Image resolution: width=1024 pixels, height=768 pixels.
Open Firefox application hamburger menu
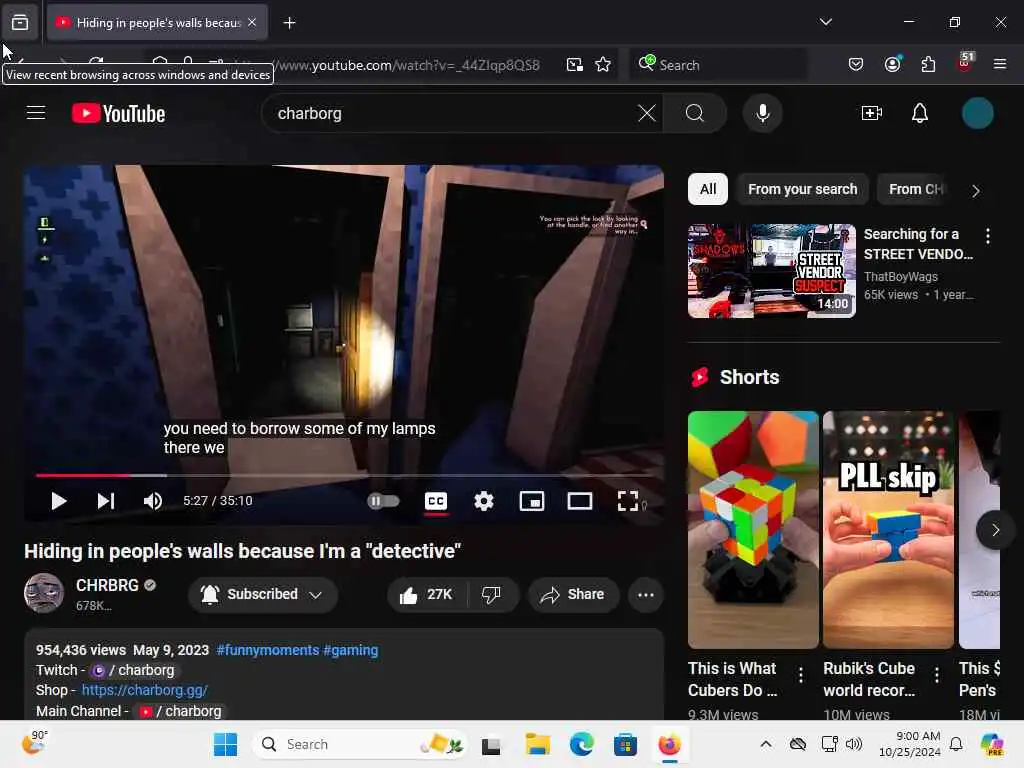pyautogui.click(x=999, y=64)
